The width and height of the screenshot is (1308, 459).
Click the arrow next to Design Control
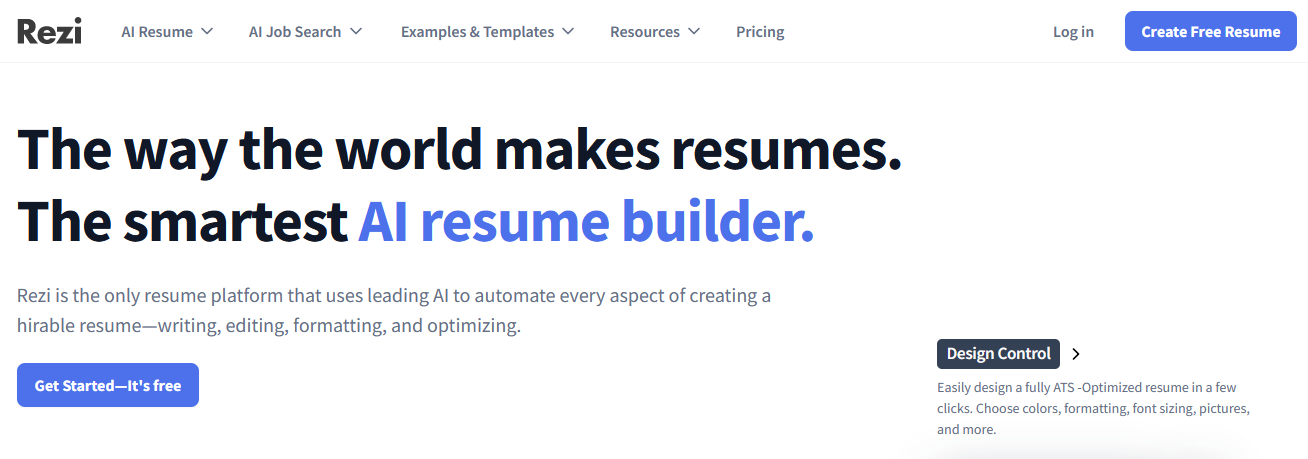[1075, 354]
